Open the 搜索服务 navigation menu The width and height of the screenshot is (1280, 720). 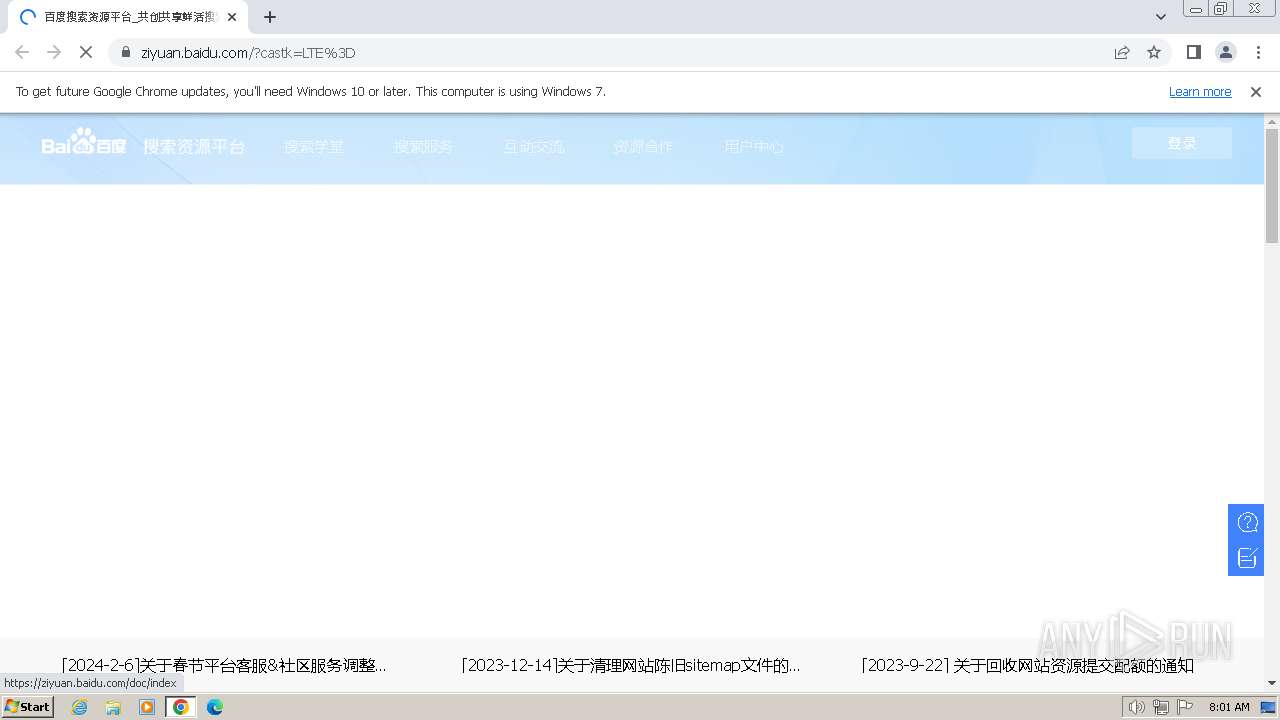tap(424, 146)
